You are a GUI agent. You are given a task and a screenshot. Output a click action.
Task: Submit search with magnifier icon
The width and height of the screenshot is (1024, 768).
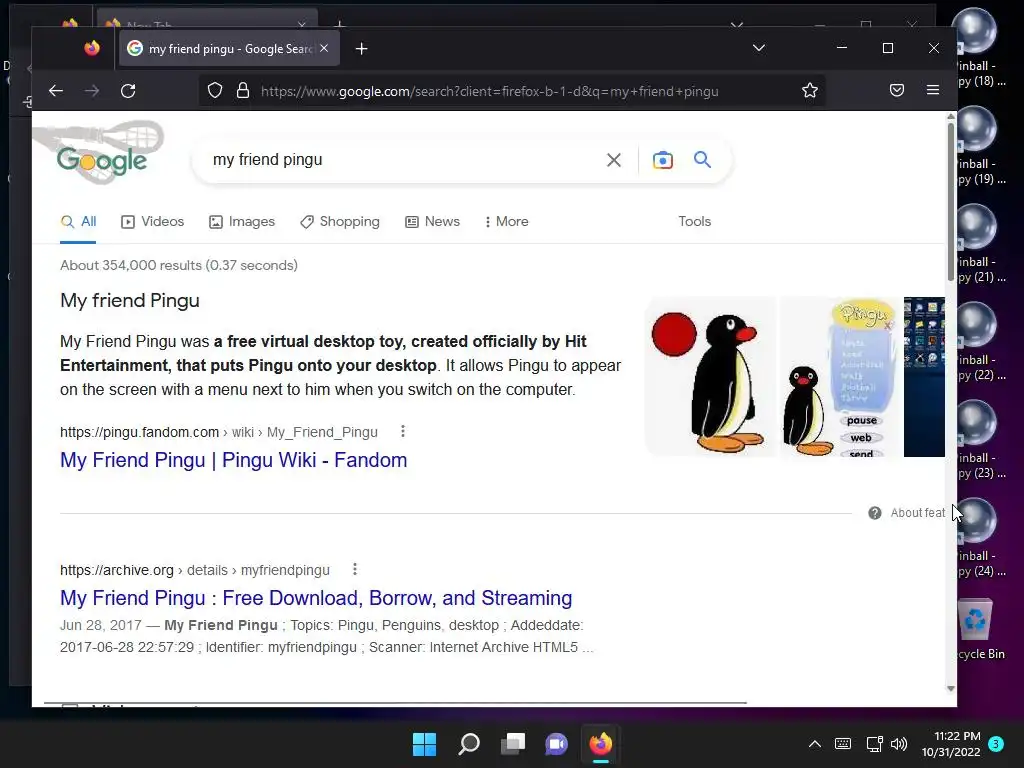(x=702, y=160)
